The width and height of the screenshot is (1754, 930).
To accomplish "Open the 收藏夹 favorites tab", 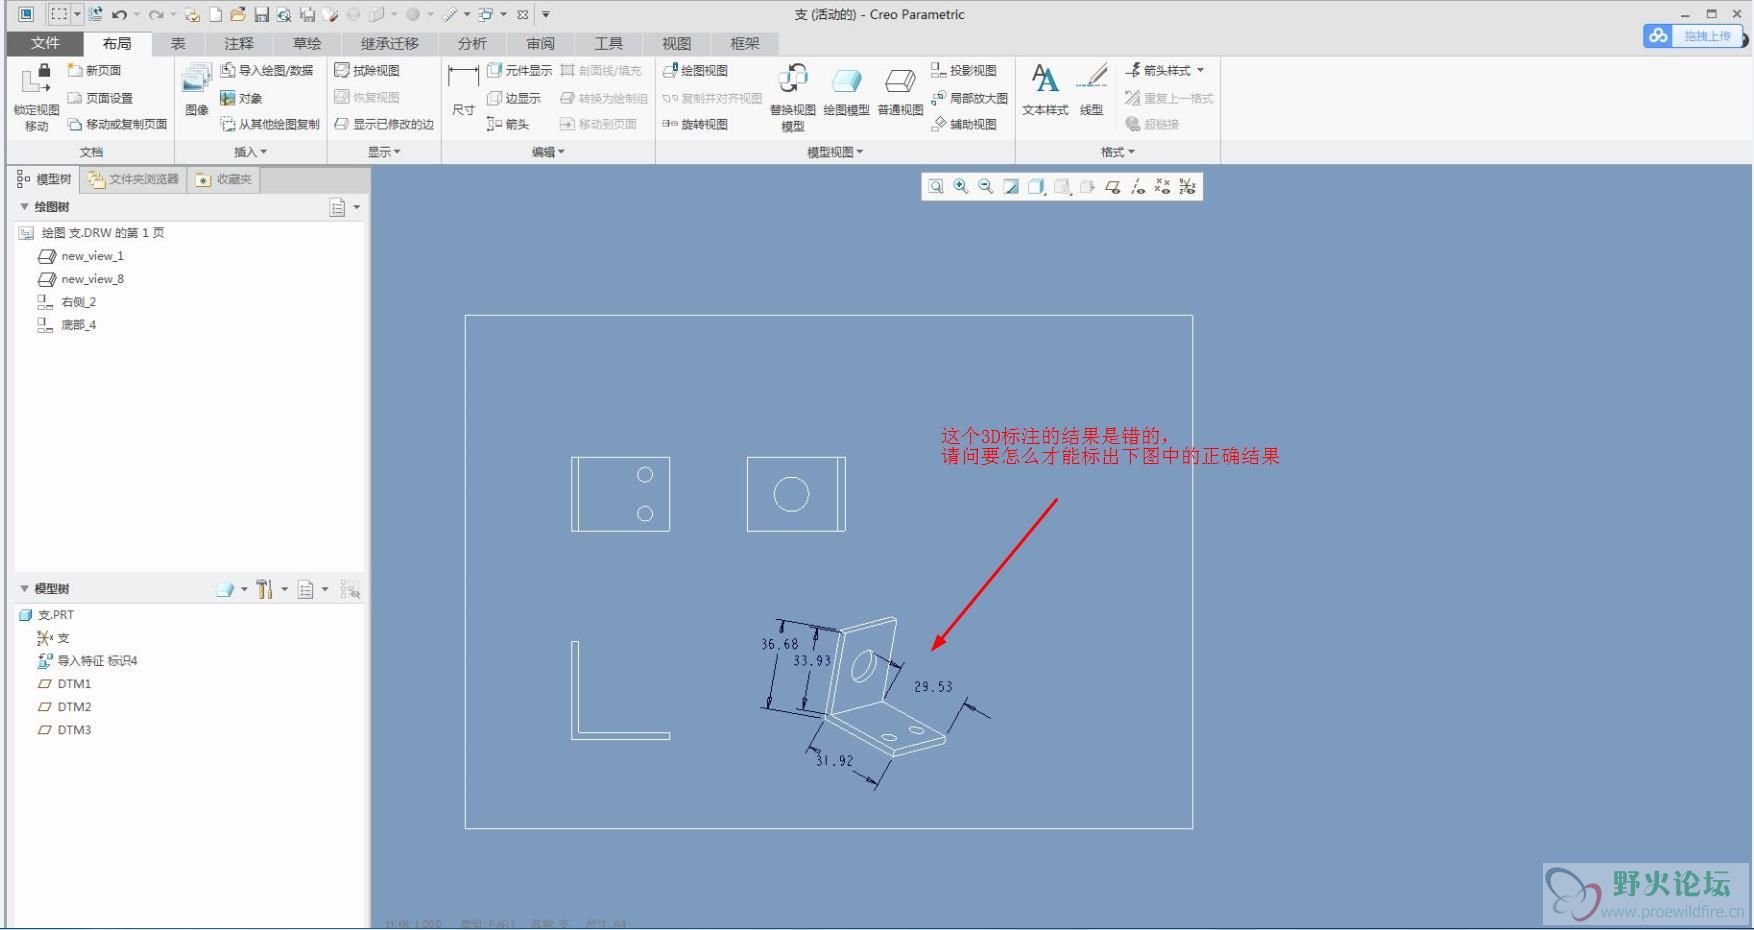I will point(225,179).
